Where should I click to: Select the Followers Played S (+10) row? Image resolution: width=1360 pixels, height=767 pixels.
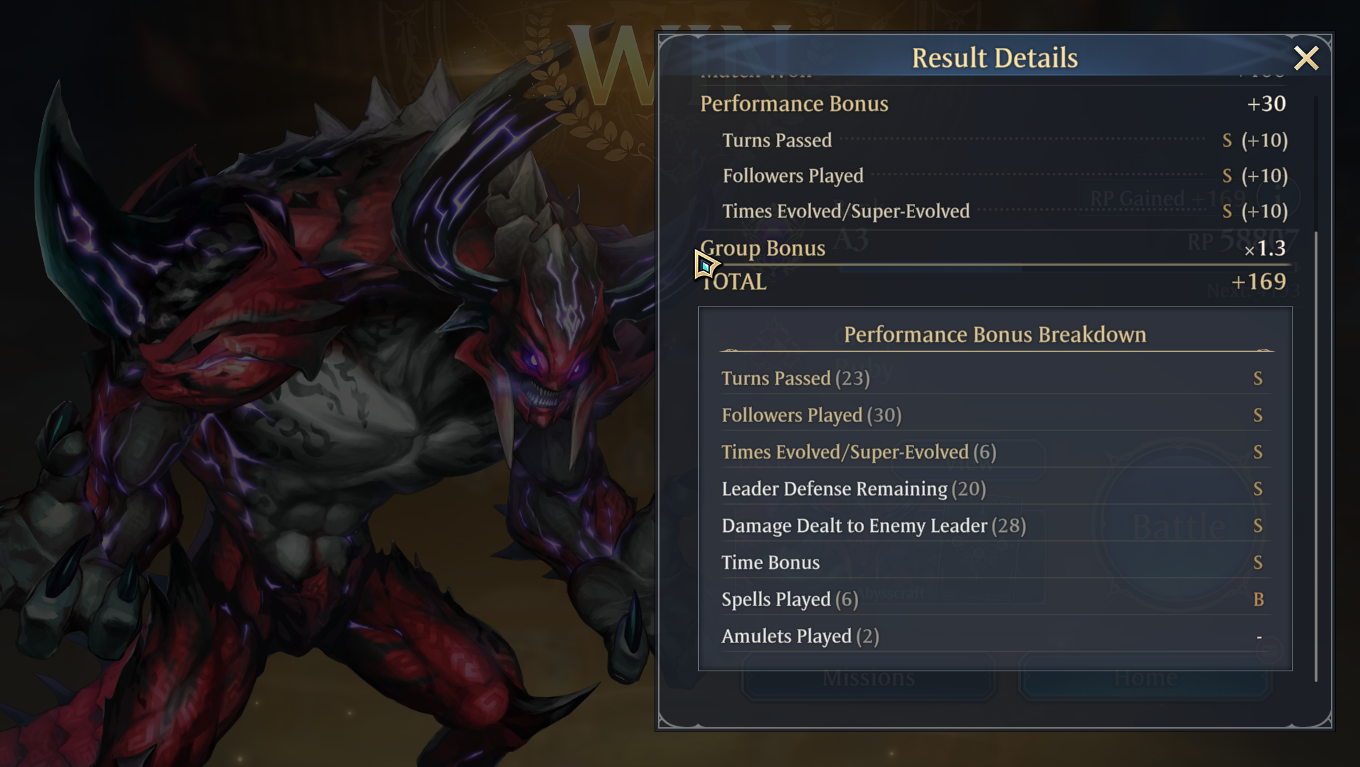coord(1005,176)
